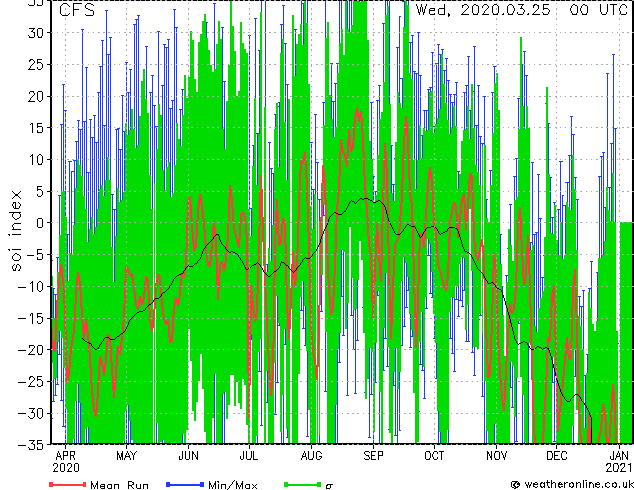Screen dimensions: 634x490
Task: Click the green sigma legend line
Action: tap(302, 484)
